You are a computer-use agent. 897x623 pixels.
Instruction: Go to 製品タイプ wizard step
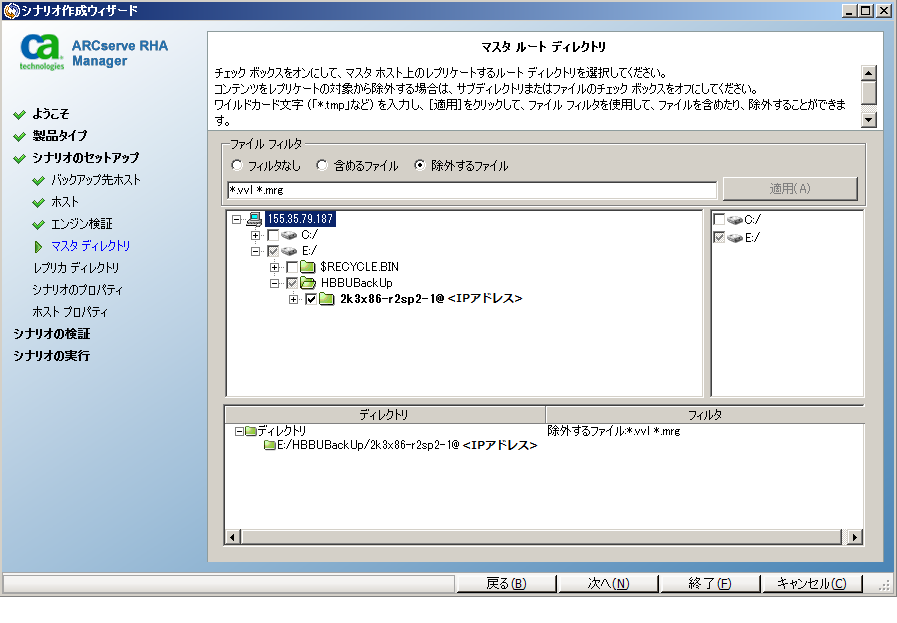[59, 136]
